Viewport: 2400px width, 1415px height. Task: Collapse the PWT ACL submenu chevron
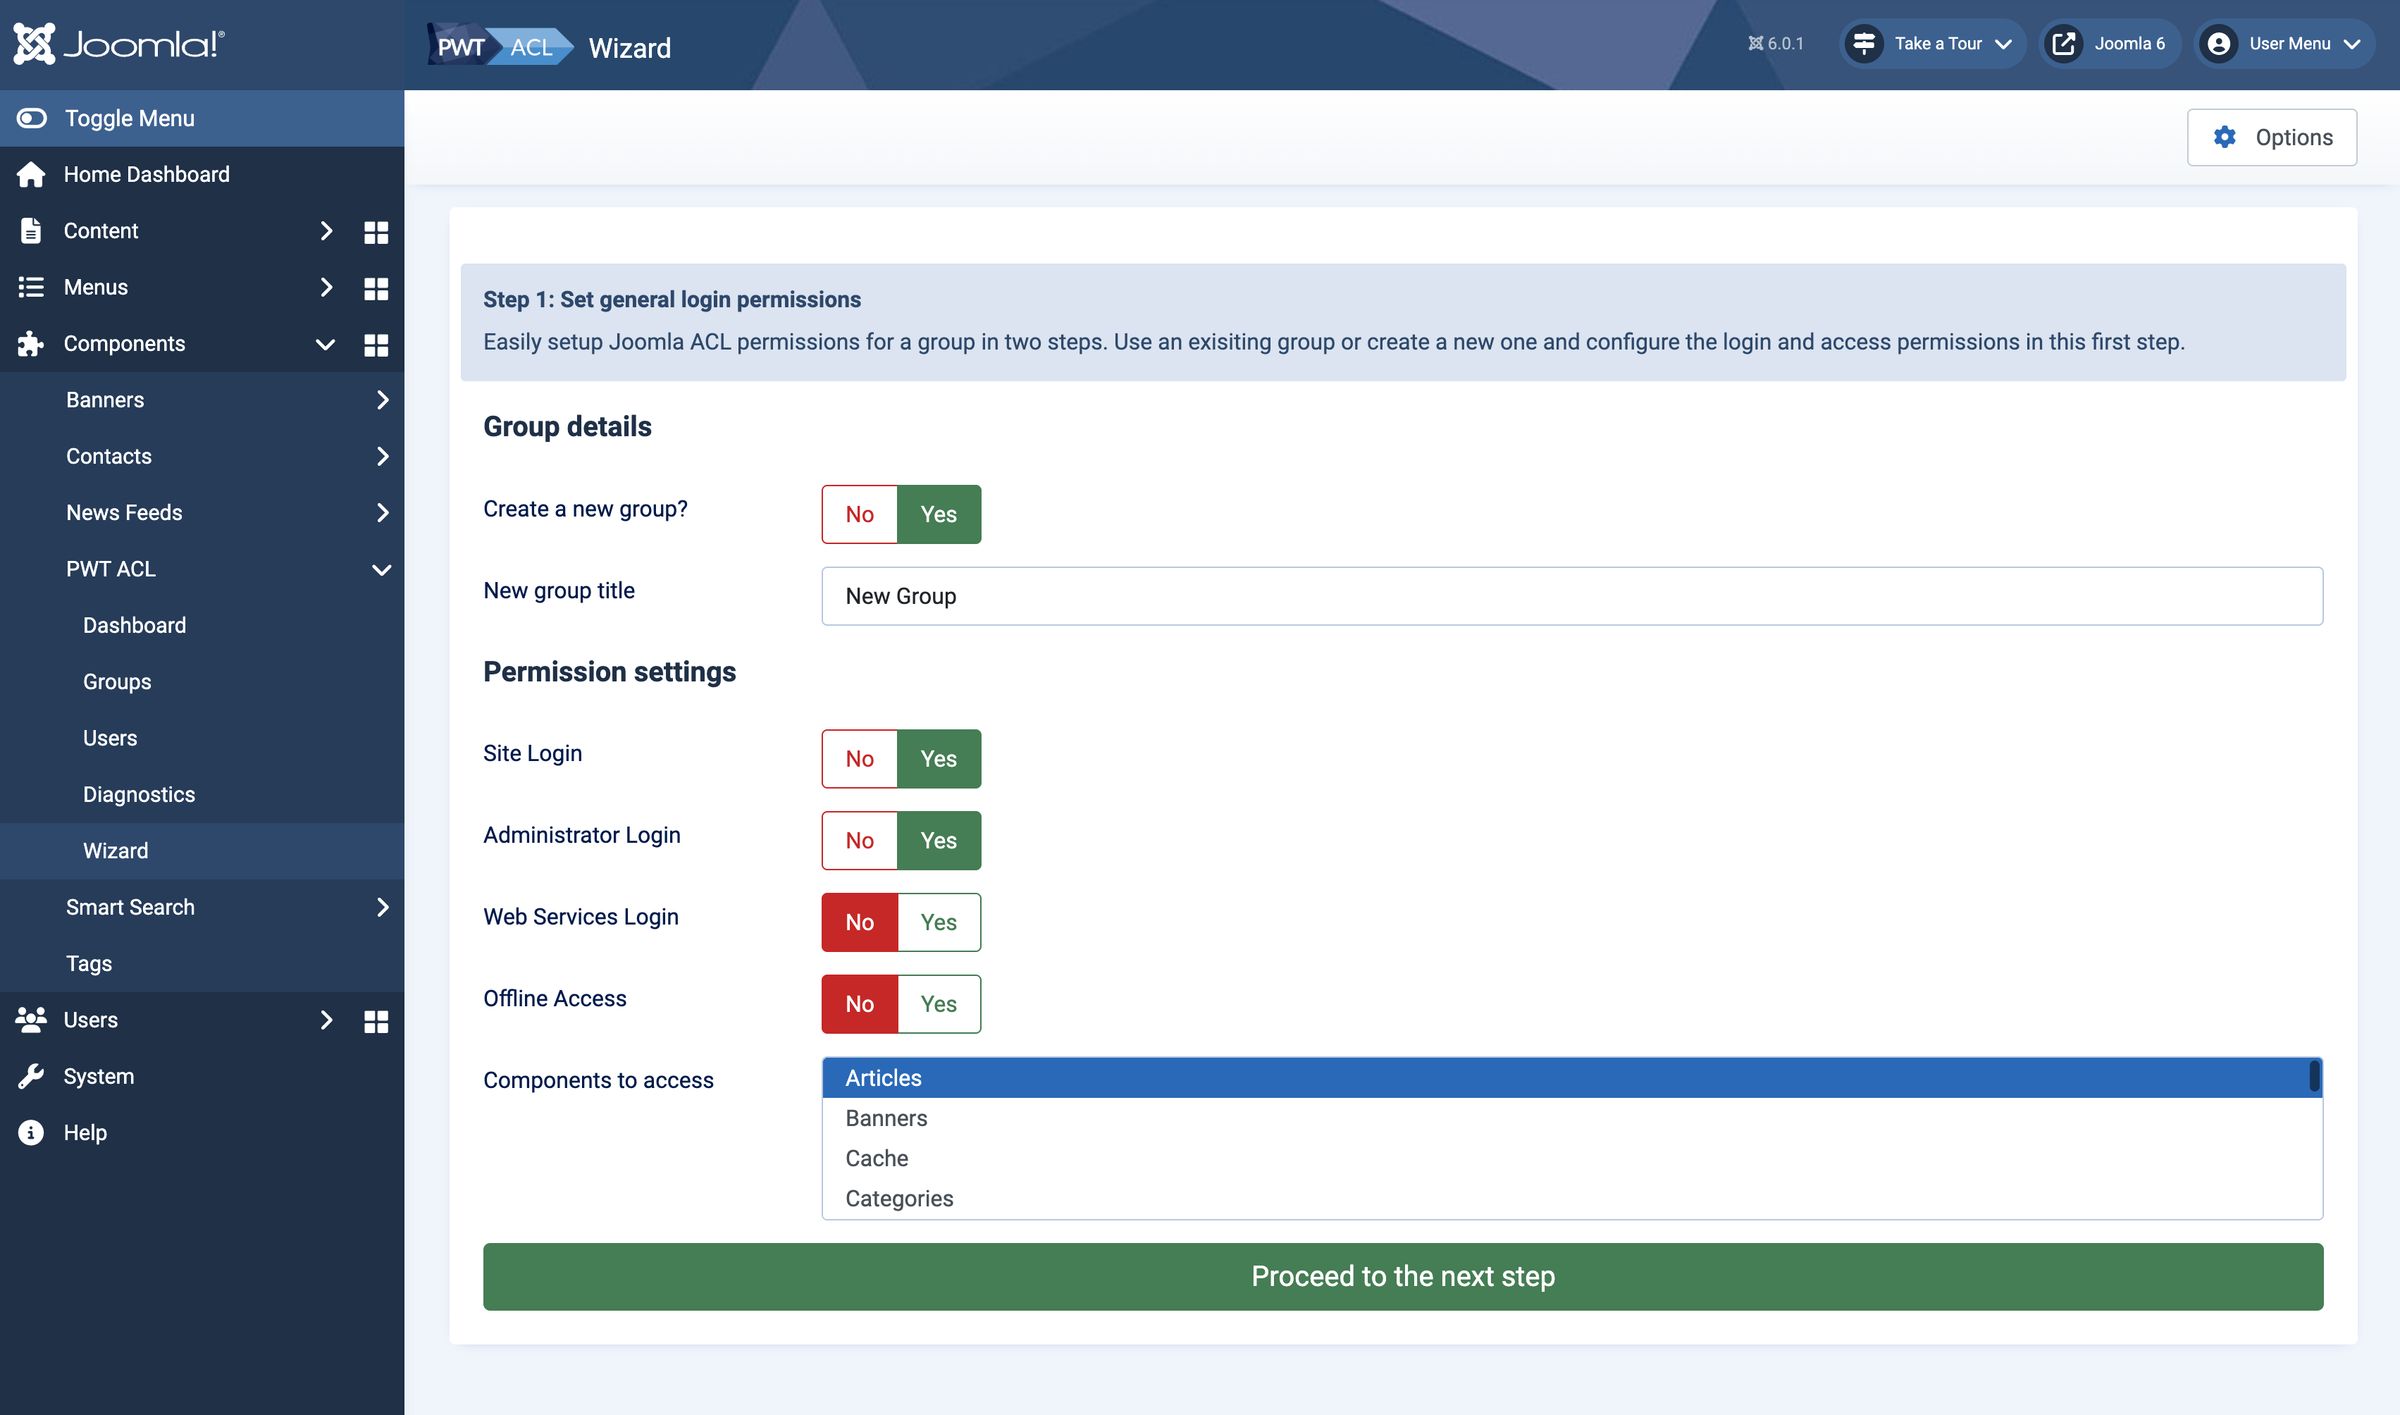[x=381, y=570]
